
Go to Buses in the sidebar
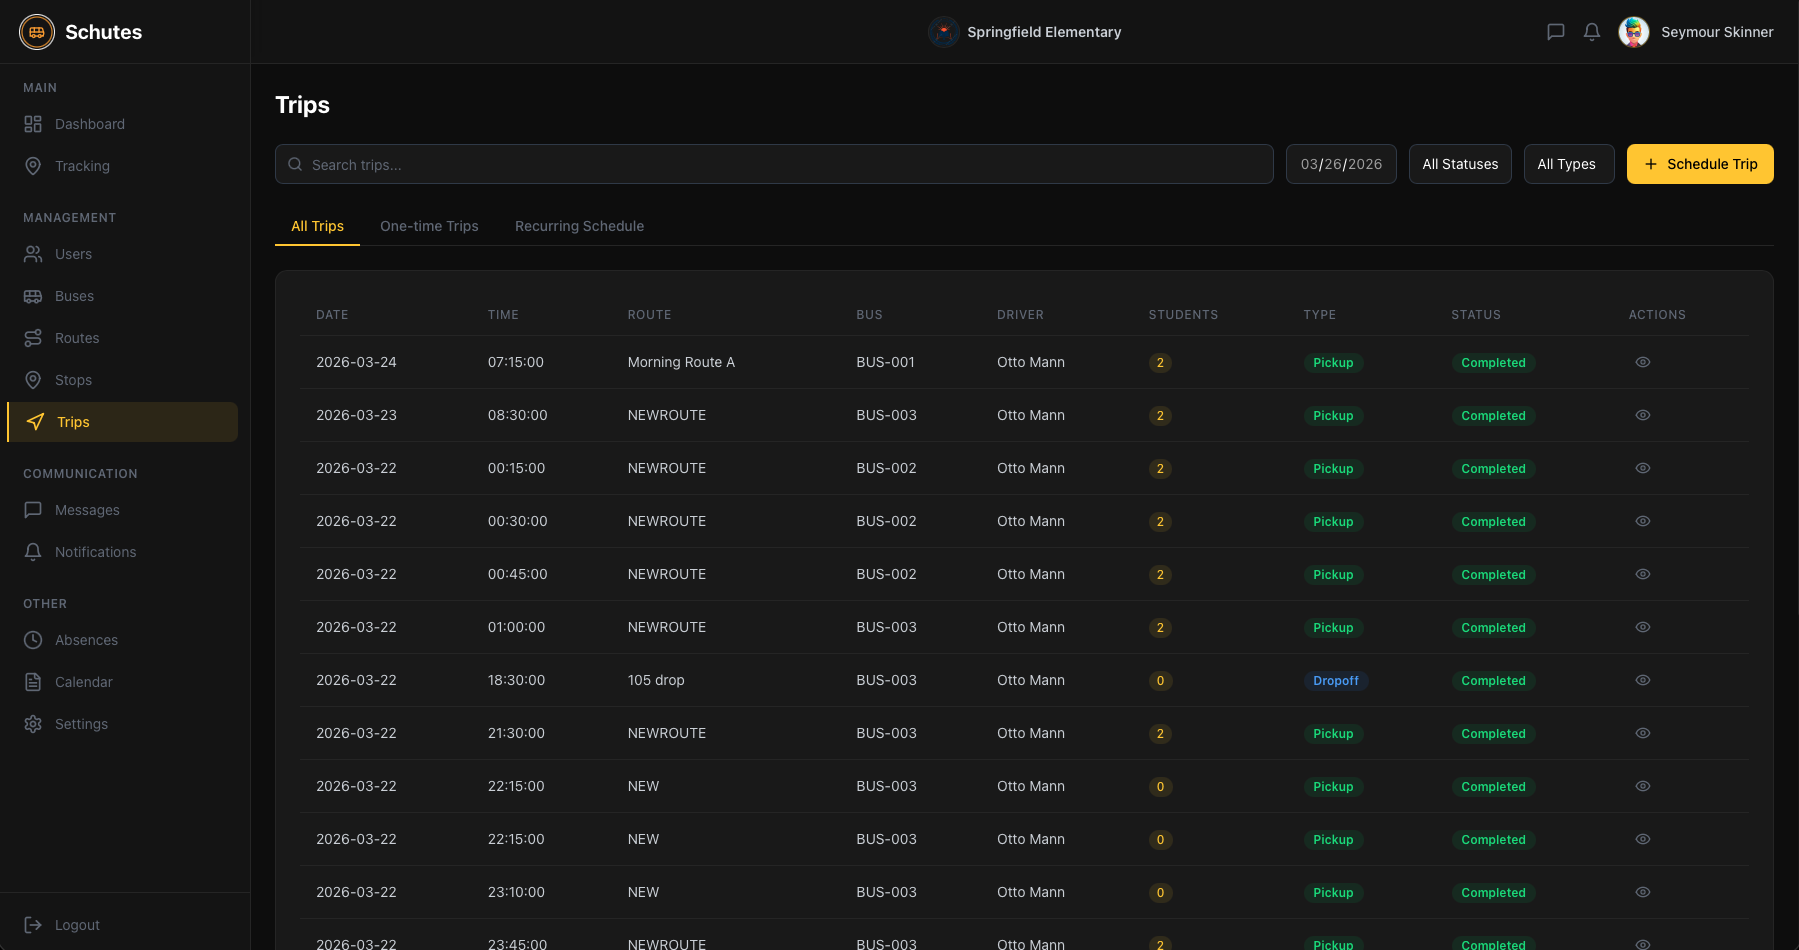74,296
